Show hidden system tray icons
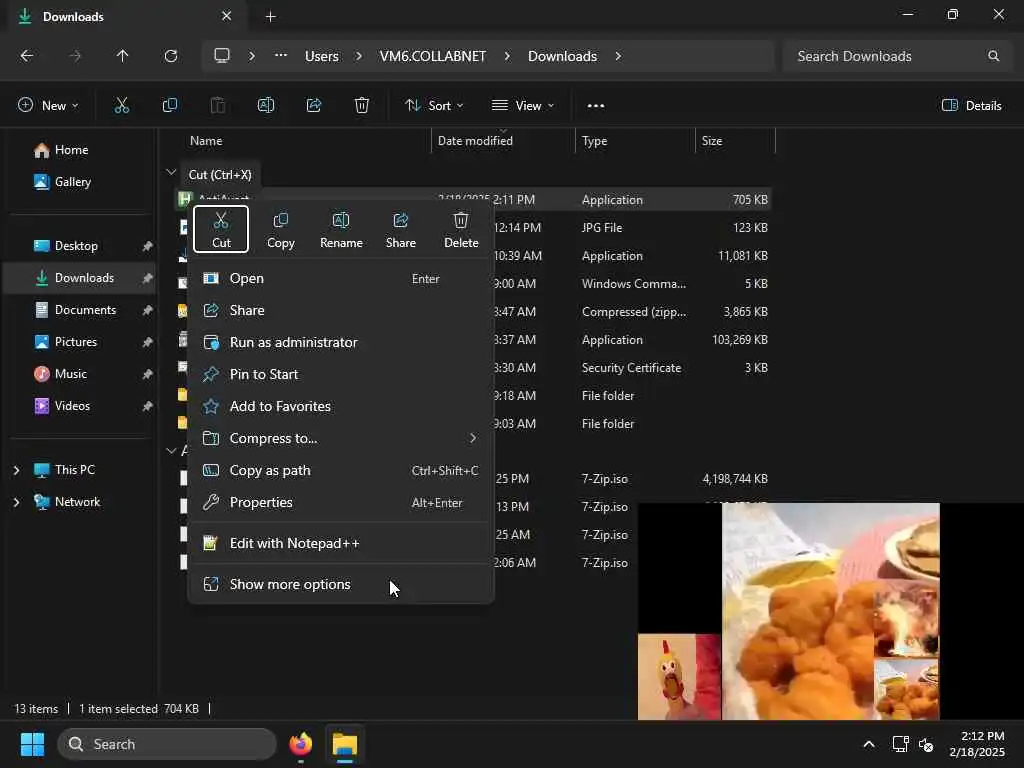Image resolution: width=1024 pixels, height=768 pixels. 869,744
